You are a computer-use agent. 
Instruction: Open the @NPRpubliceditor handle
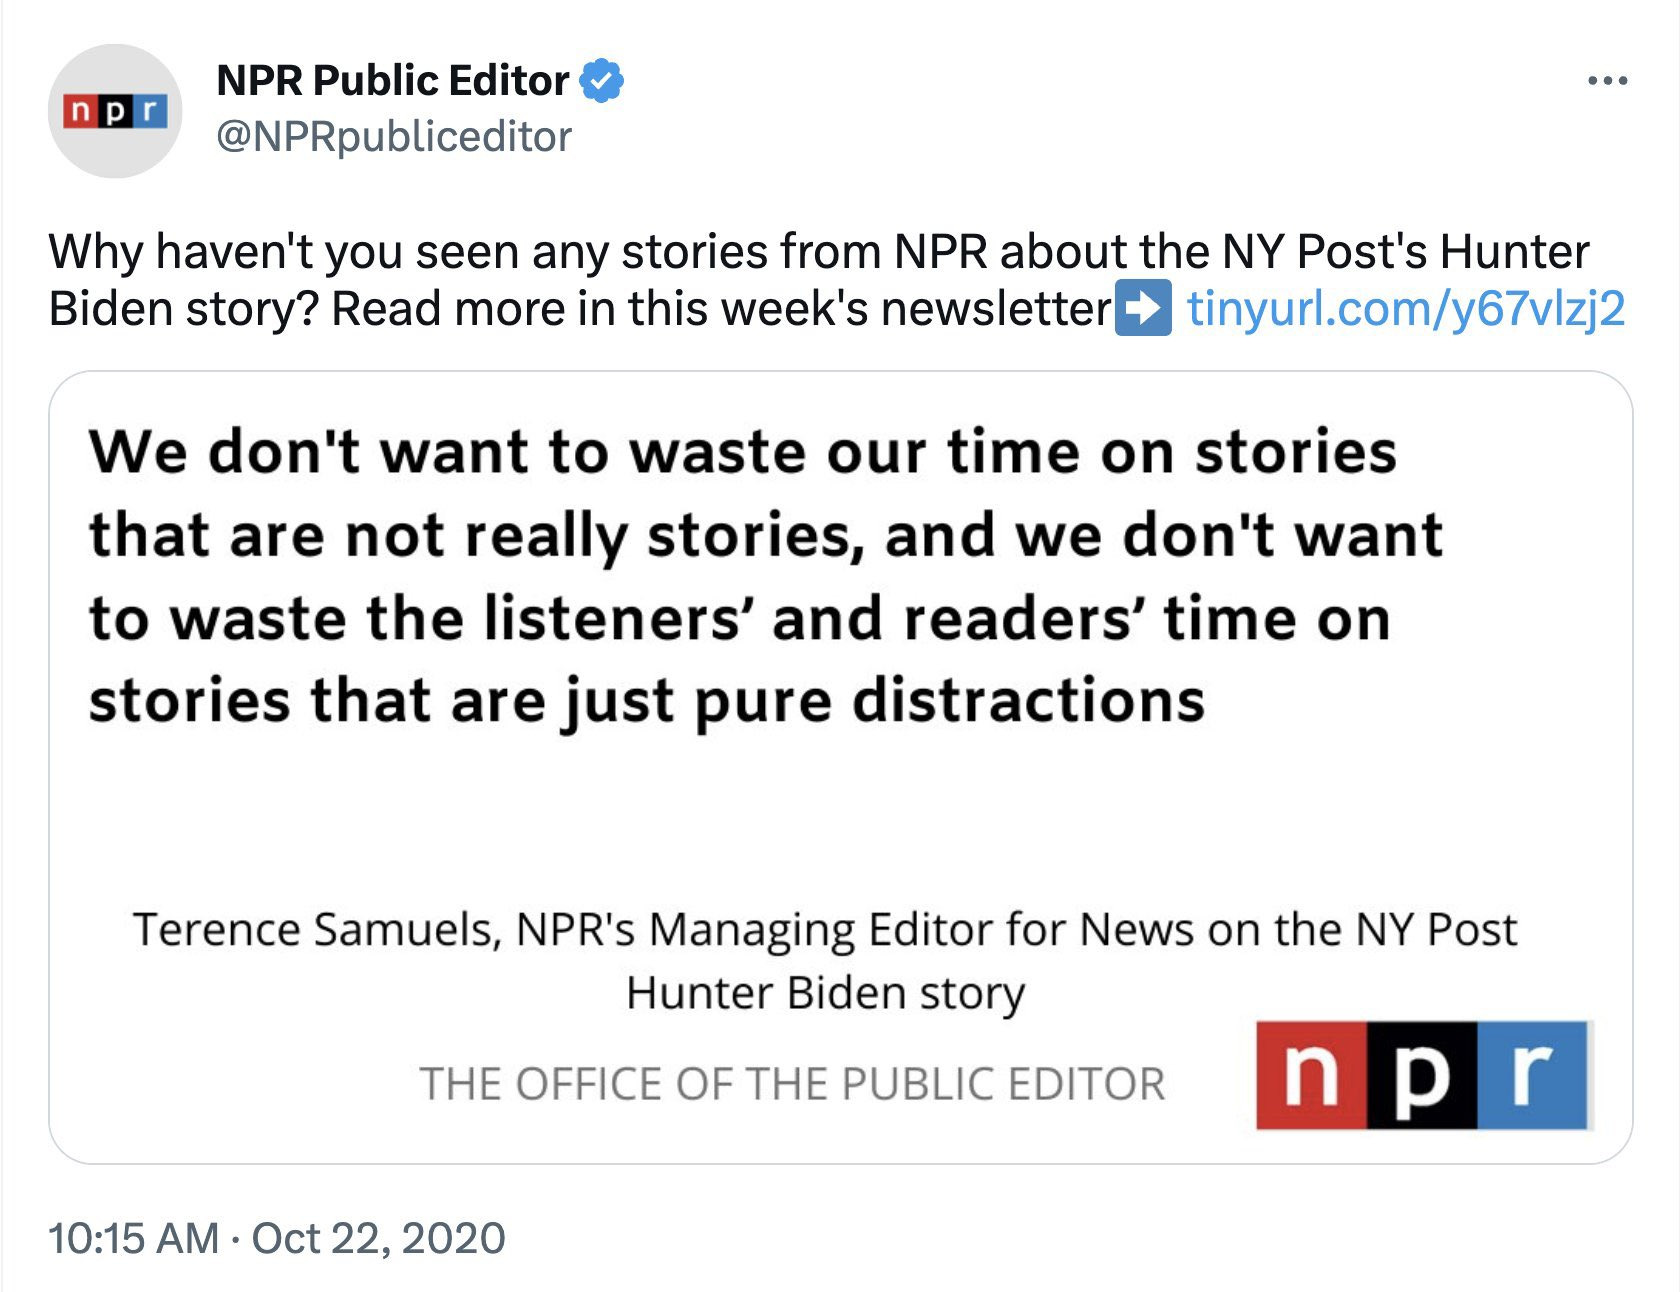coord(394,137)
